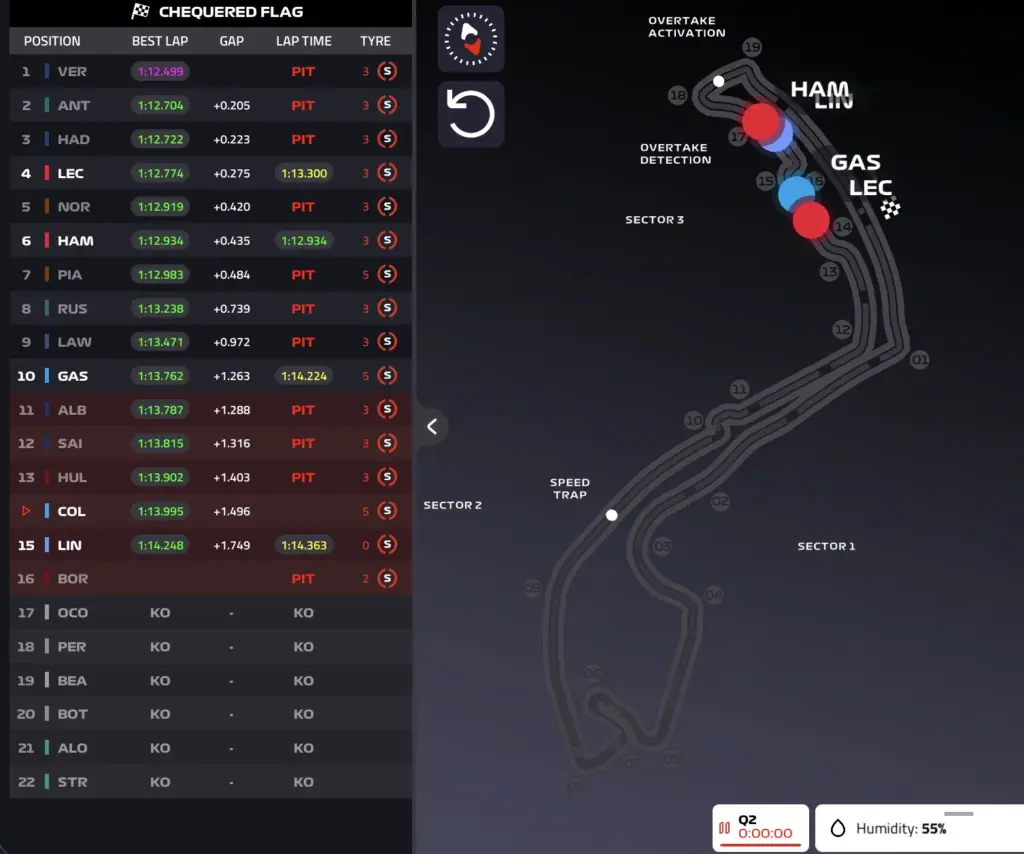Click BOR's PIT status
The width and height of the screenshot is (1024, 854).
pyautogui.click(x=303, y=578)
